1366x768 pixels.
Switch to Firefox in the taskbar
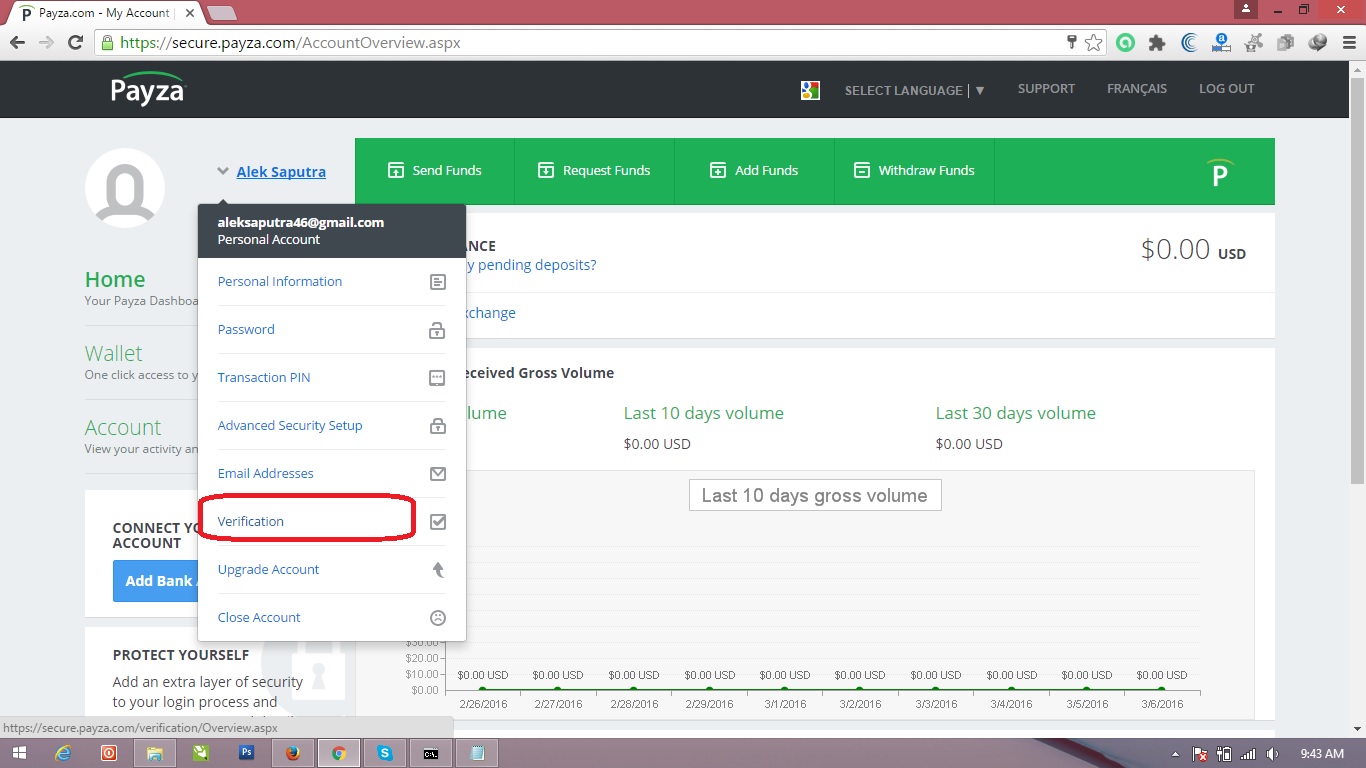(293, 753)
